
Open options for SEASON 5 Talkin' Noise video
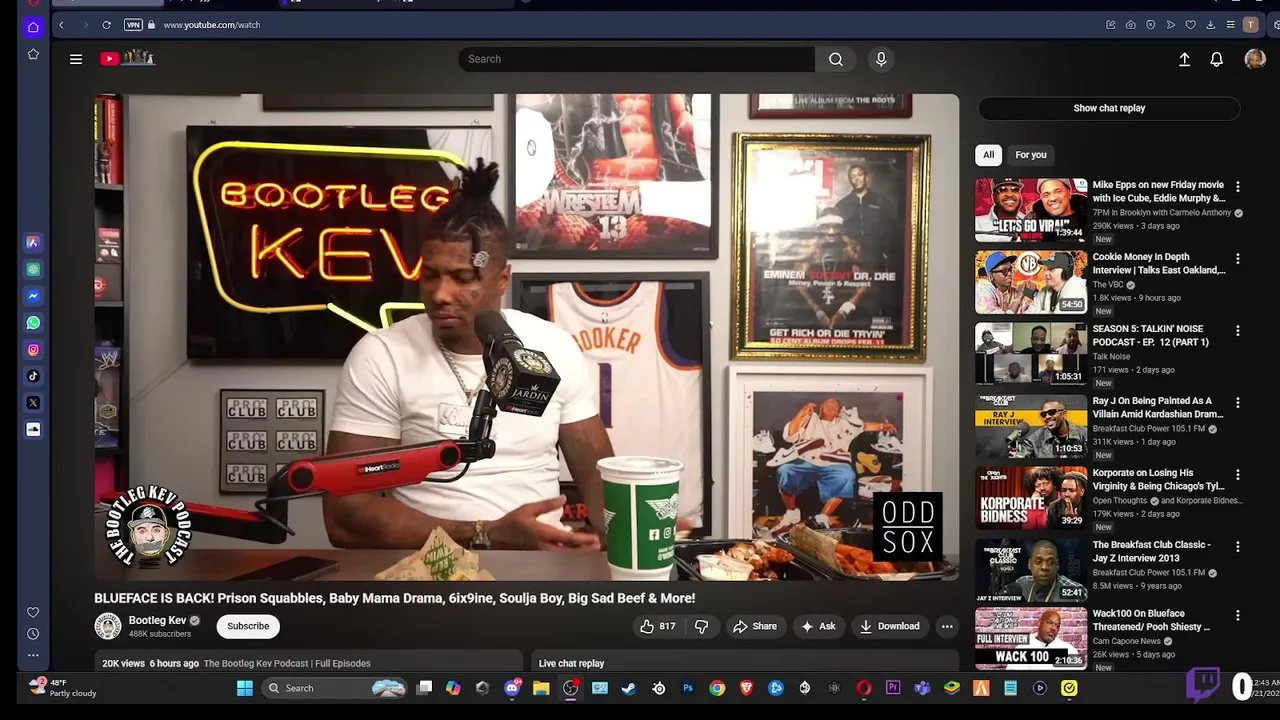point(1238,331)
